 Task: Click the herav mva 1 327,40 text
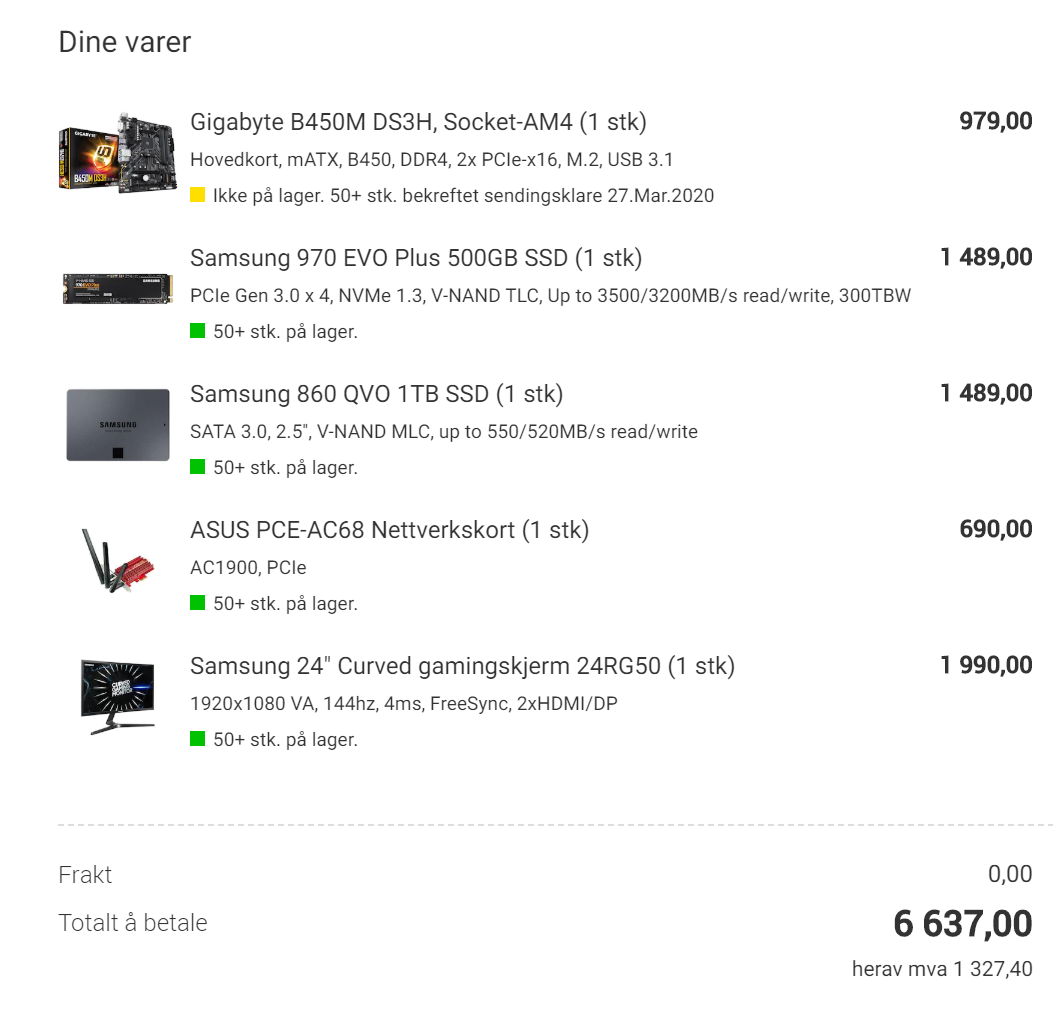coord(942,969)
